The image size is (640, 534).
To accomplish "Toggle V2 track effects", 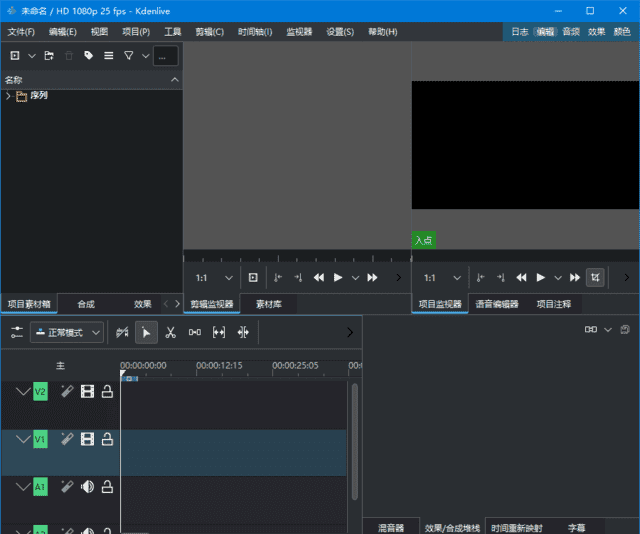I will pos(67,392).
